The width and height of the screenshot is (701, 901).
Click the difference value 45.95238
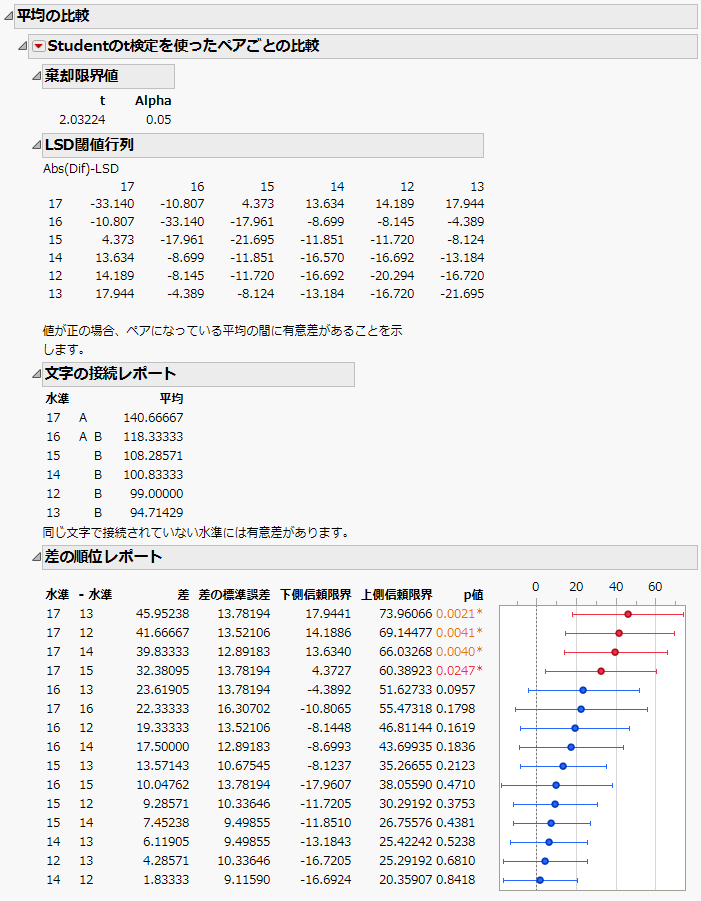[x=163, y=614]
